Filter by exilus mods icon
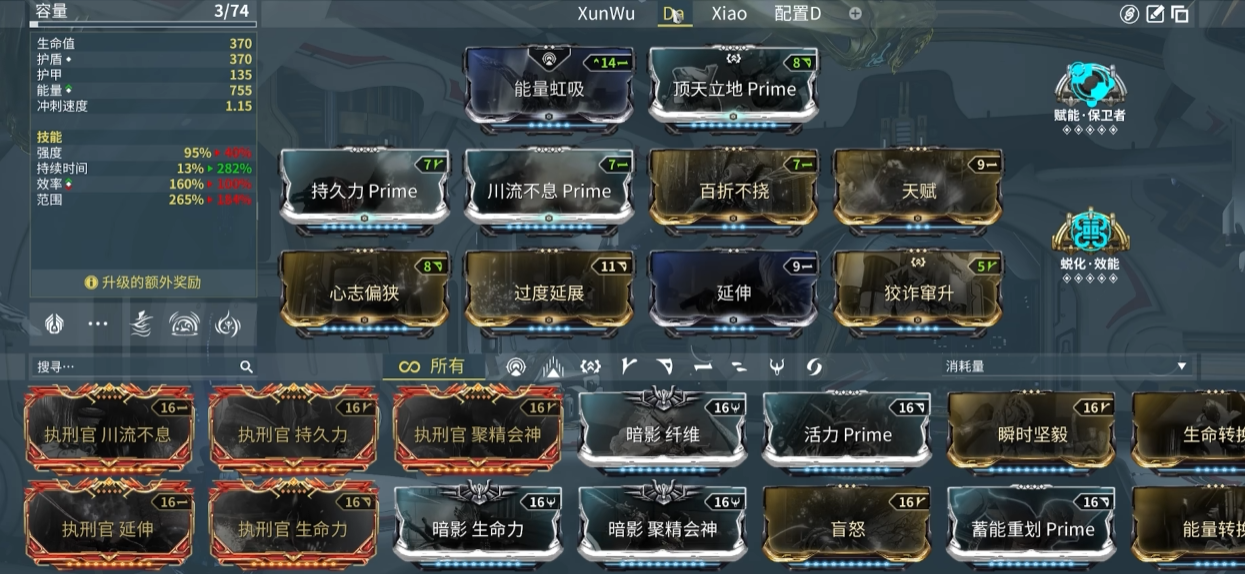 (553, 367)
